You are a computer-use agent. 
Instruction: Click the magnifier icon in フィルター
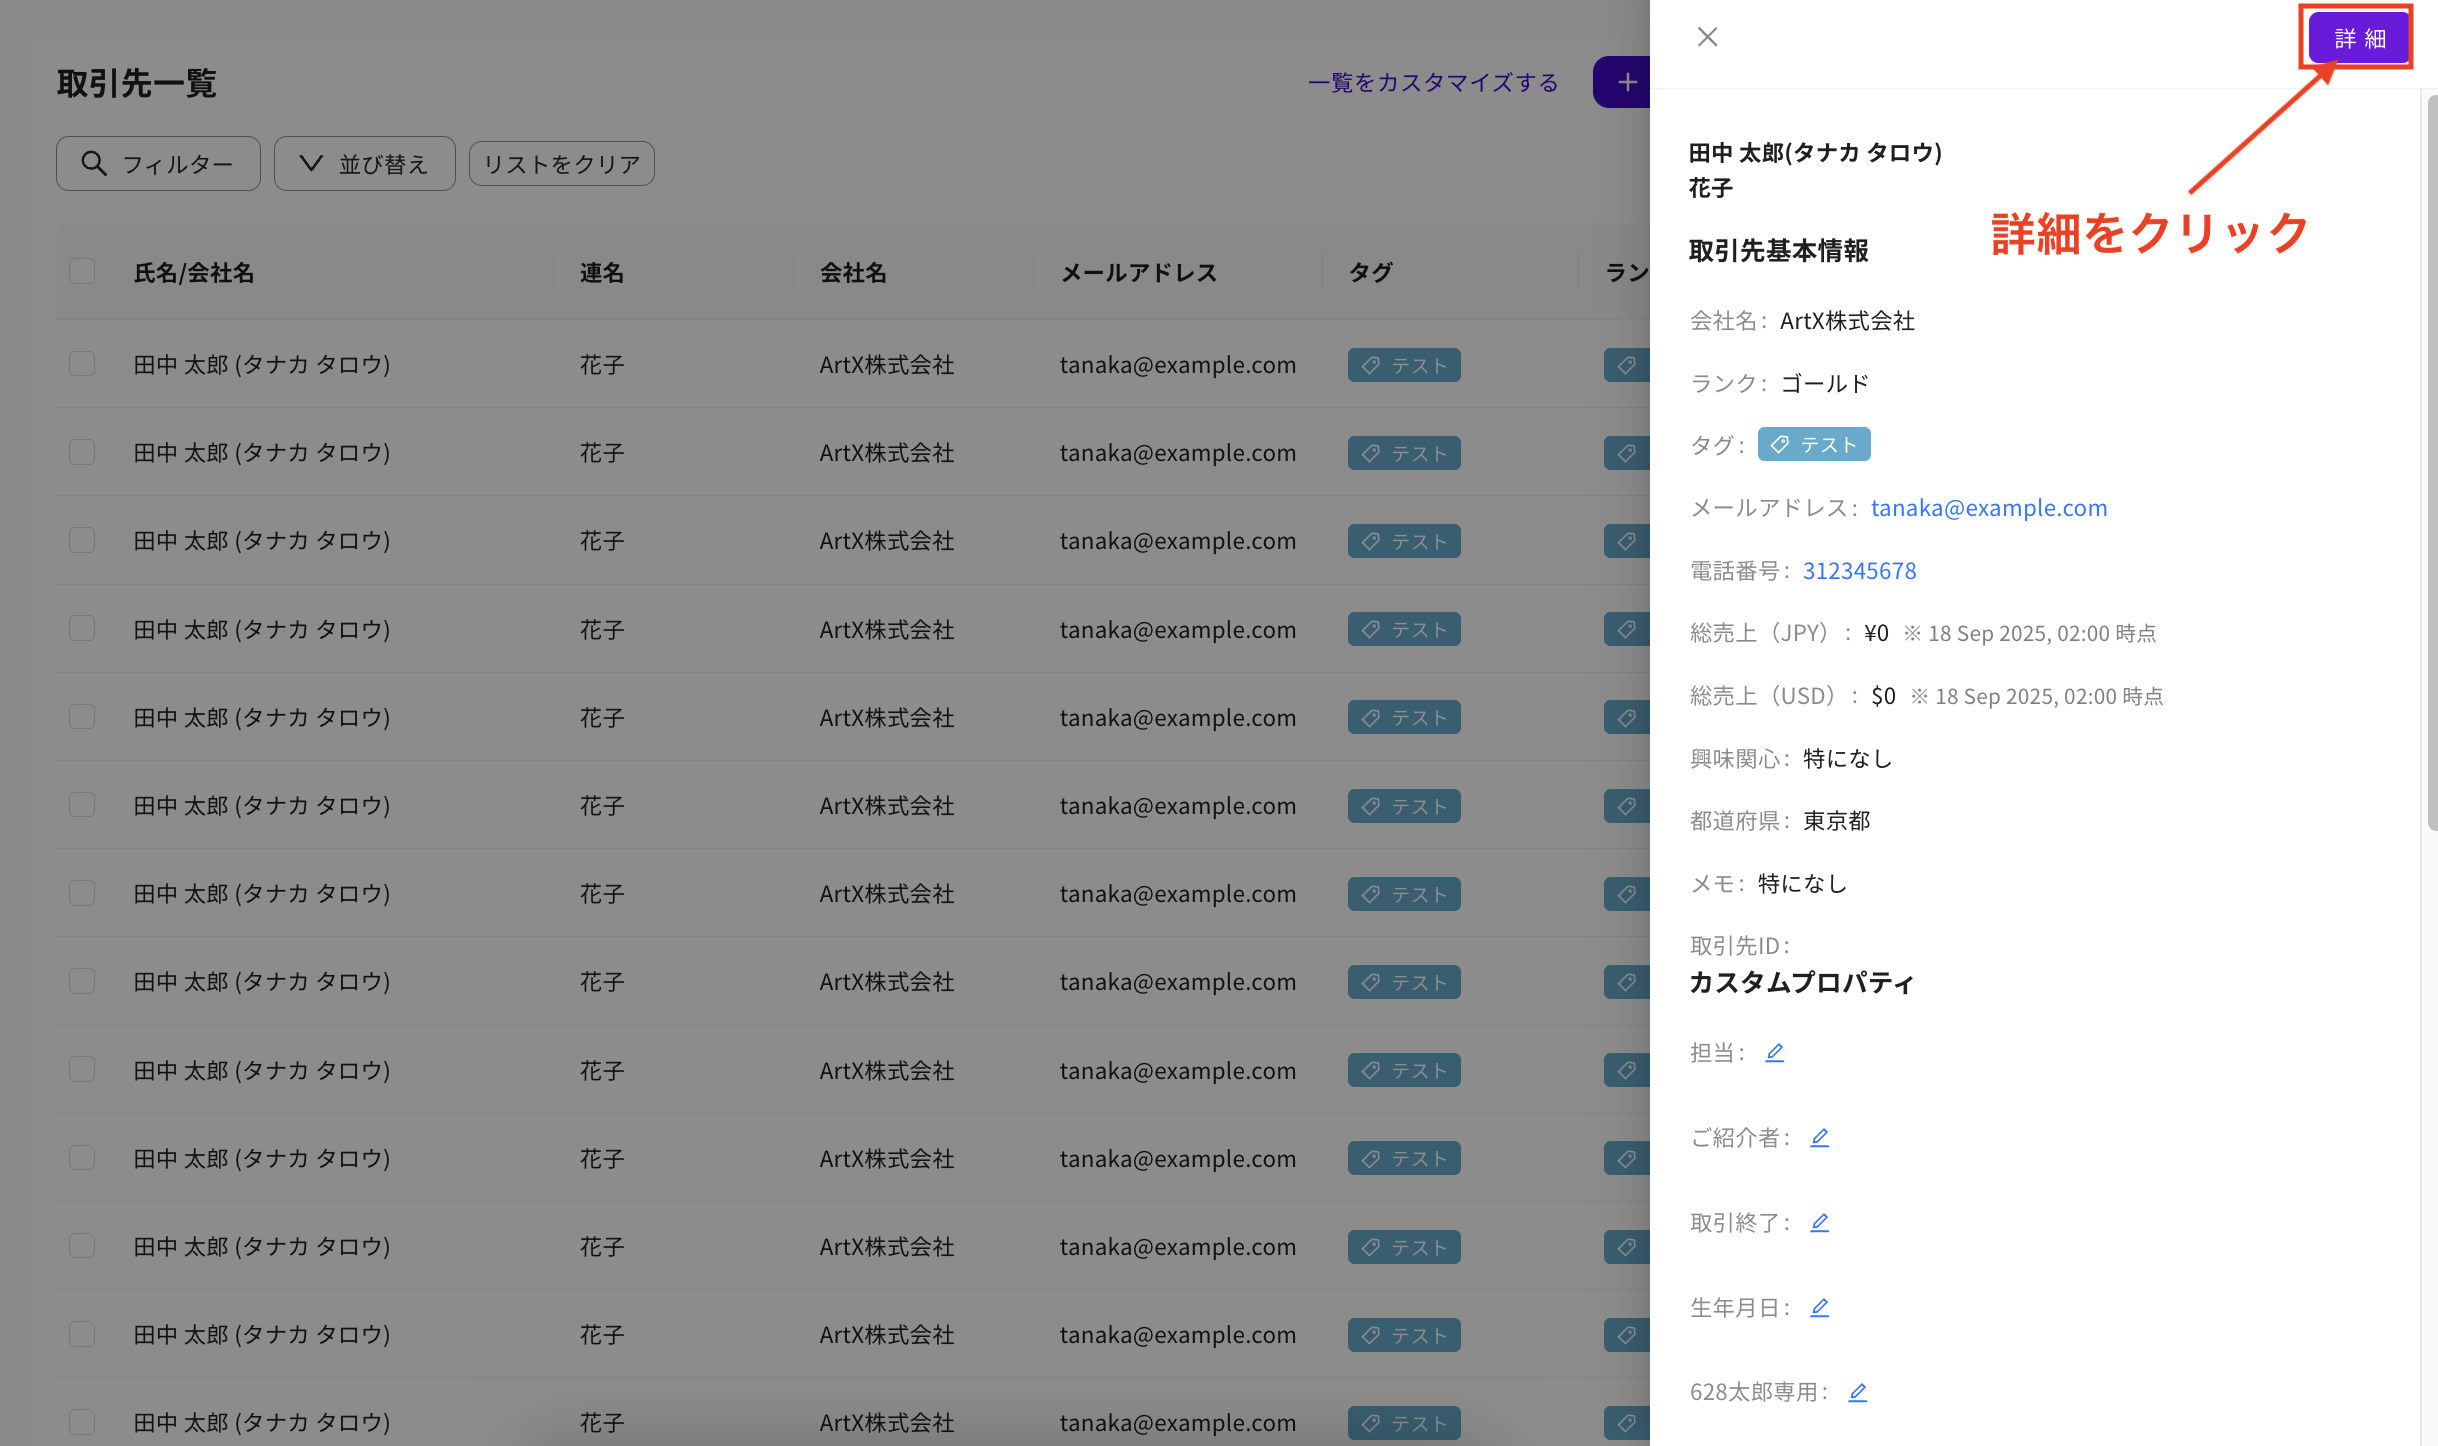(x=94, y=163)
